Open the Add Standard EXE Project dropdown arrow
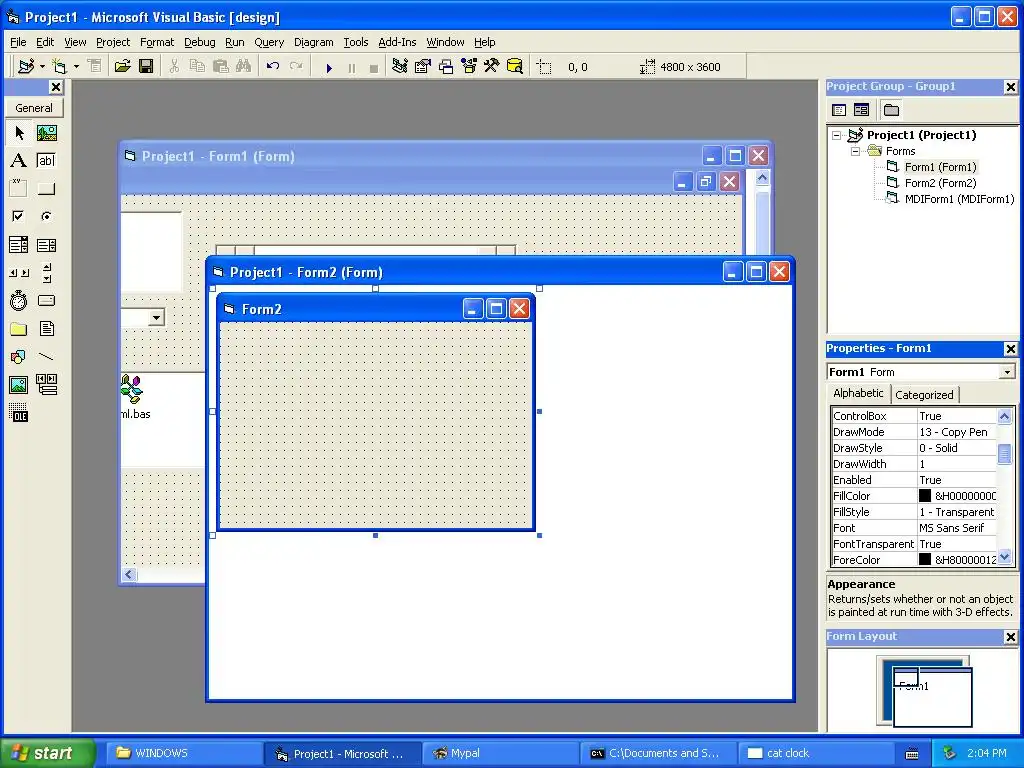Image resolution: width=1024 pixels, height=768 pixels. pos(42,67)
